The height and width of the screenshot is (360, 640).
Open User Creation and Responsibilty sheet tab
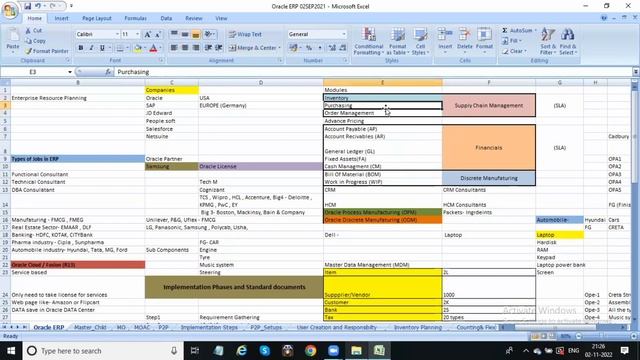click(x=336, y=327)
